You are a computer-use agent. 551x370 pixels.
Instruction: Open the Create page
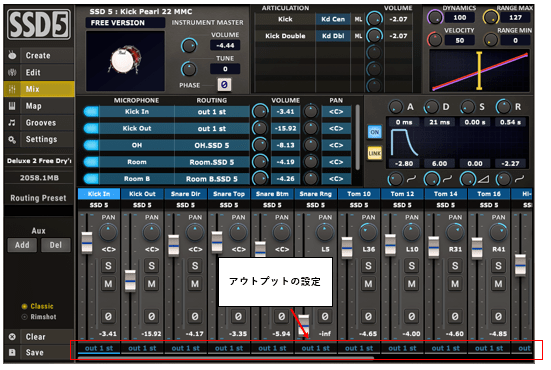[x=39, y=55]
